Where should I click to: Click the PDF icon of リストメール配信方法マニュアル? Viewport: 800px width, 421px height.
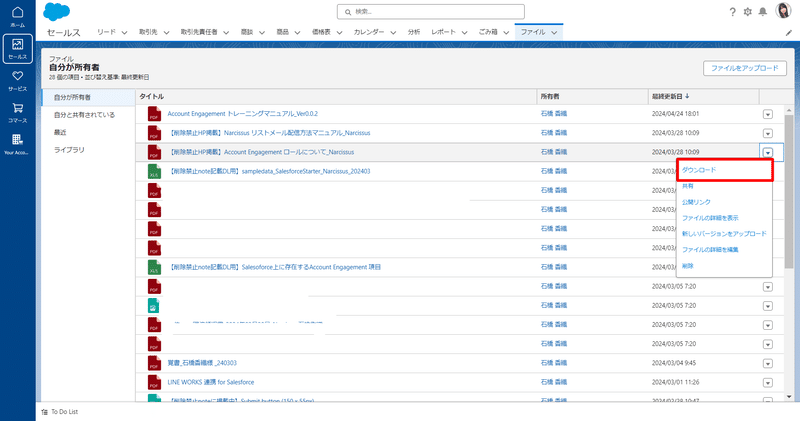(154, 133)
